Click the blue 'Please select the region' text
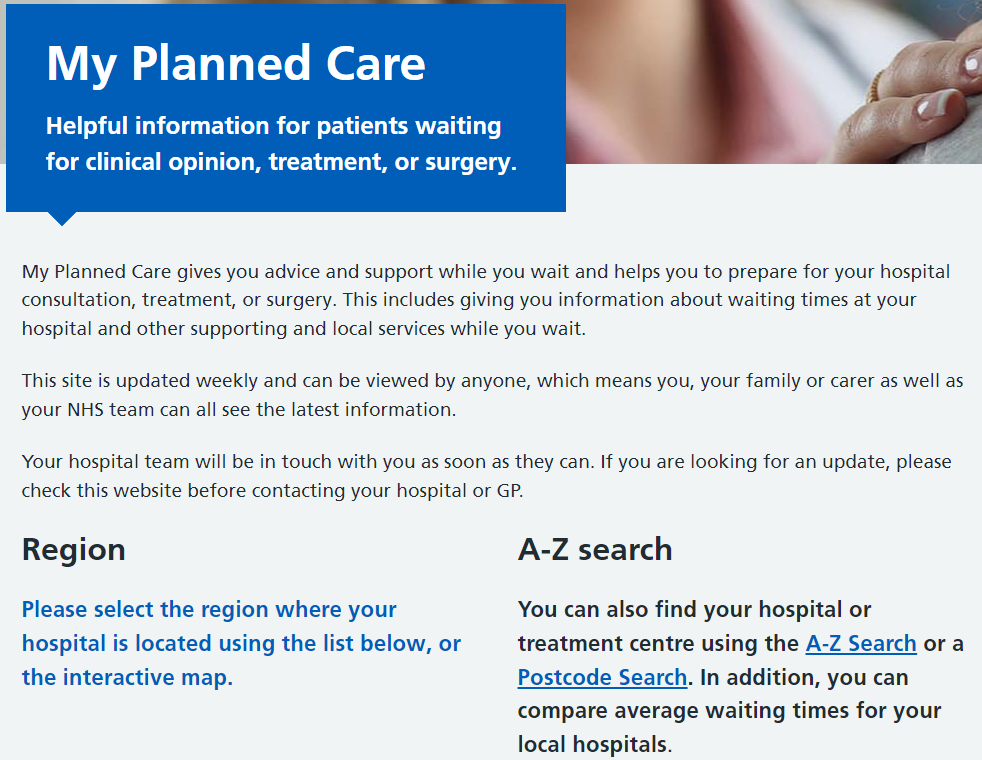Image resolution: width=982 pixels, height=760 pixels. coord(209,610)
